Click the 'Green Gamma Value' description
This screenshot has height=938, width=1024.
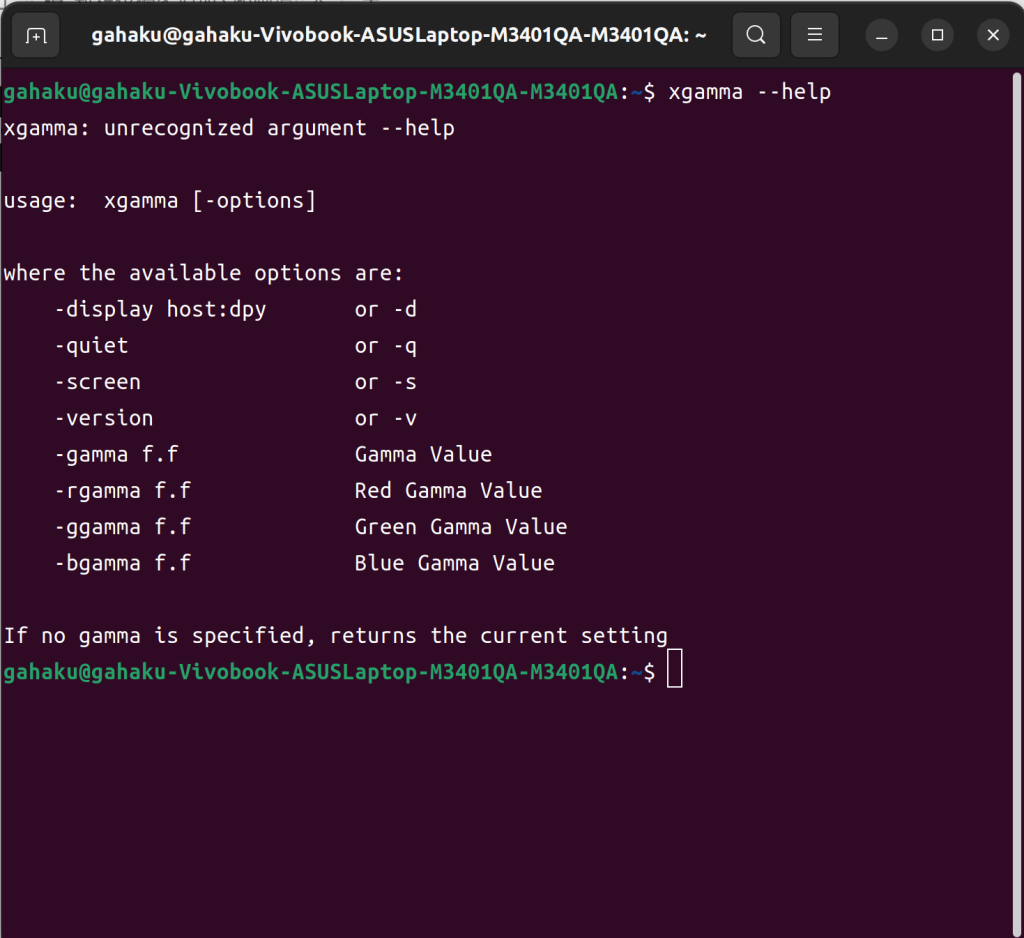460,527
